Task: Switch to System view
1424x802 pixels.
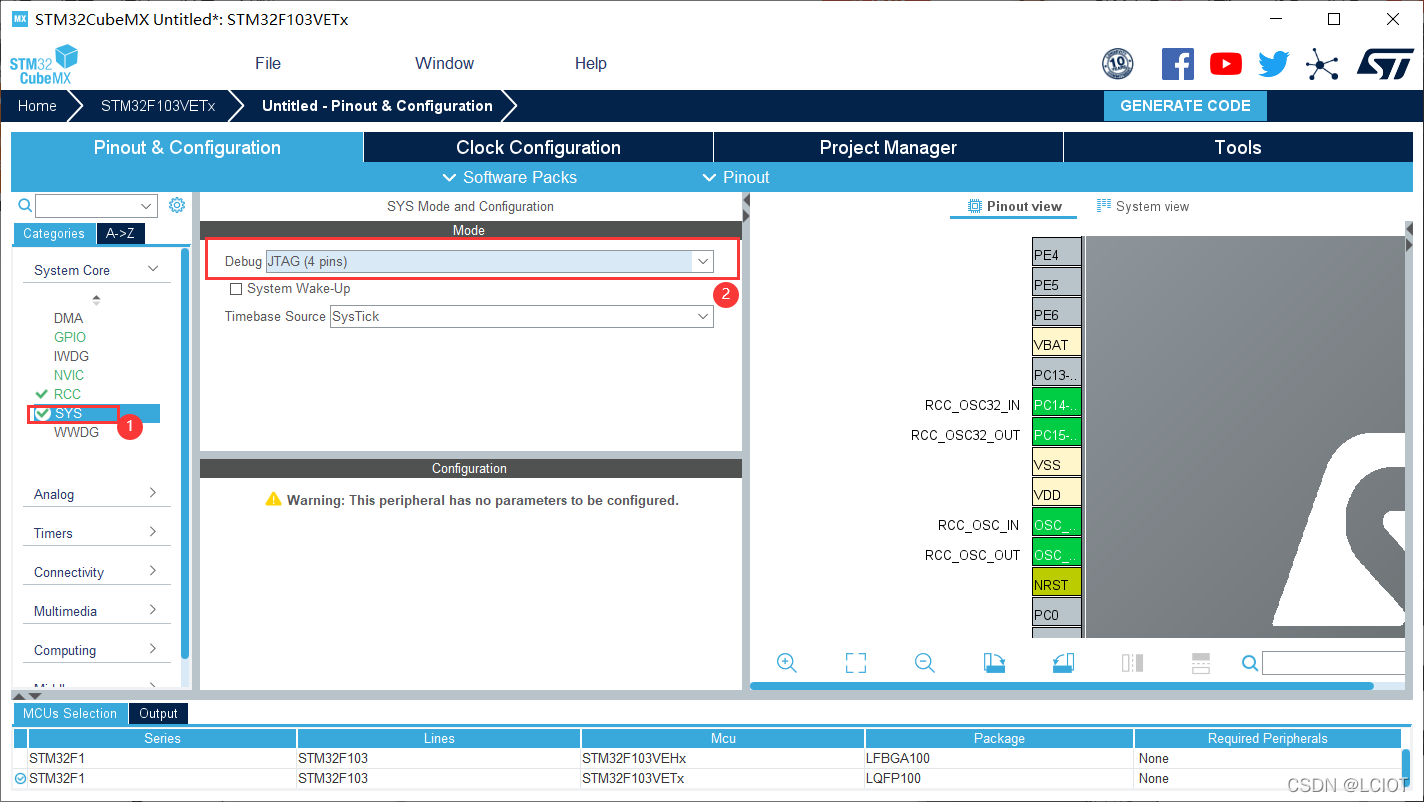Action: (x=1143, y=206)
